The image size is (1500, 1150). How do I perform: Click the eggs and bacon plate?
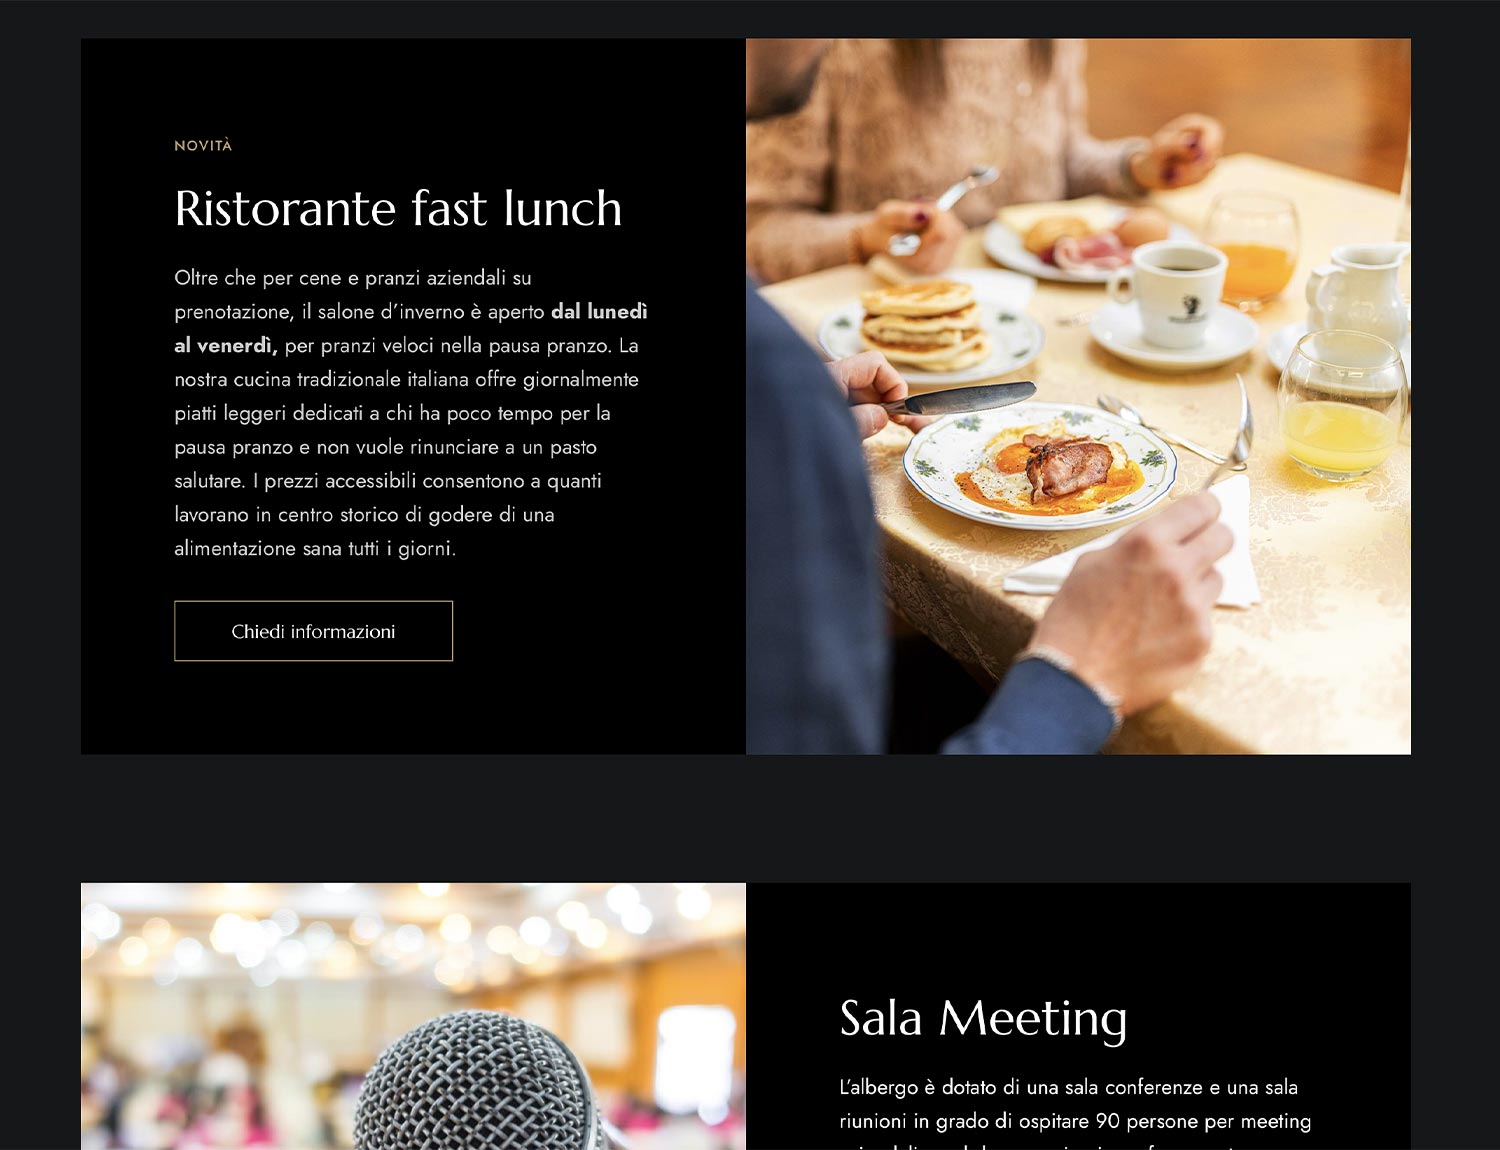click(1040, 465)
